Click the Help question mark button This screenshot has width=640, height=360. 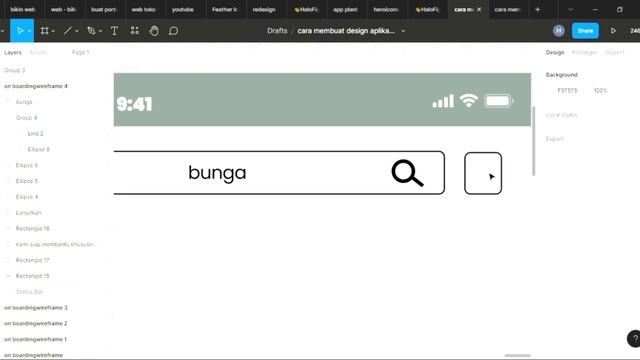point(634,339)
